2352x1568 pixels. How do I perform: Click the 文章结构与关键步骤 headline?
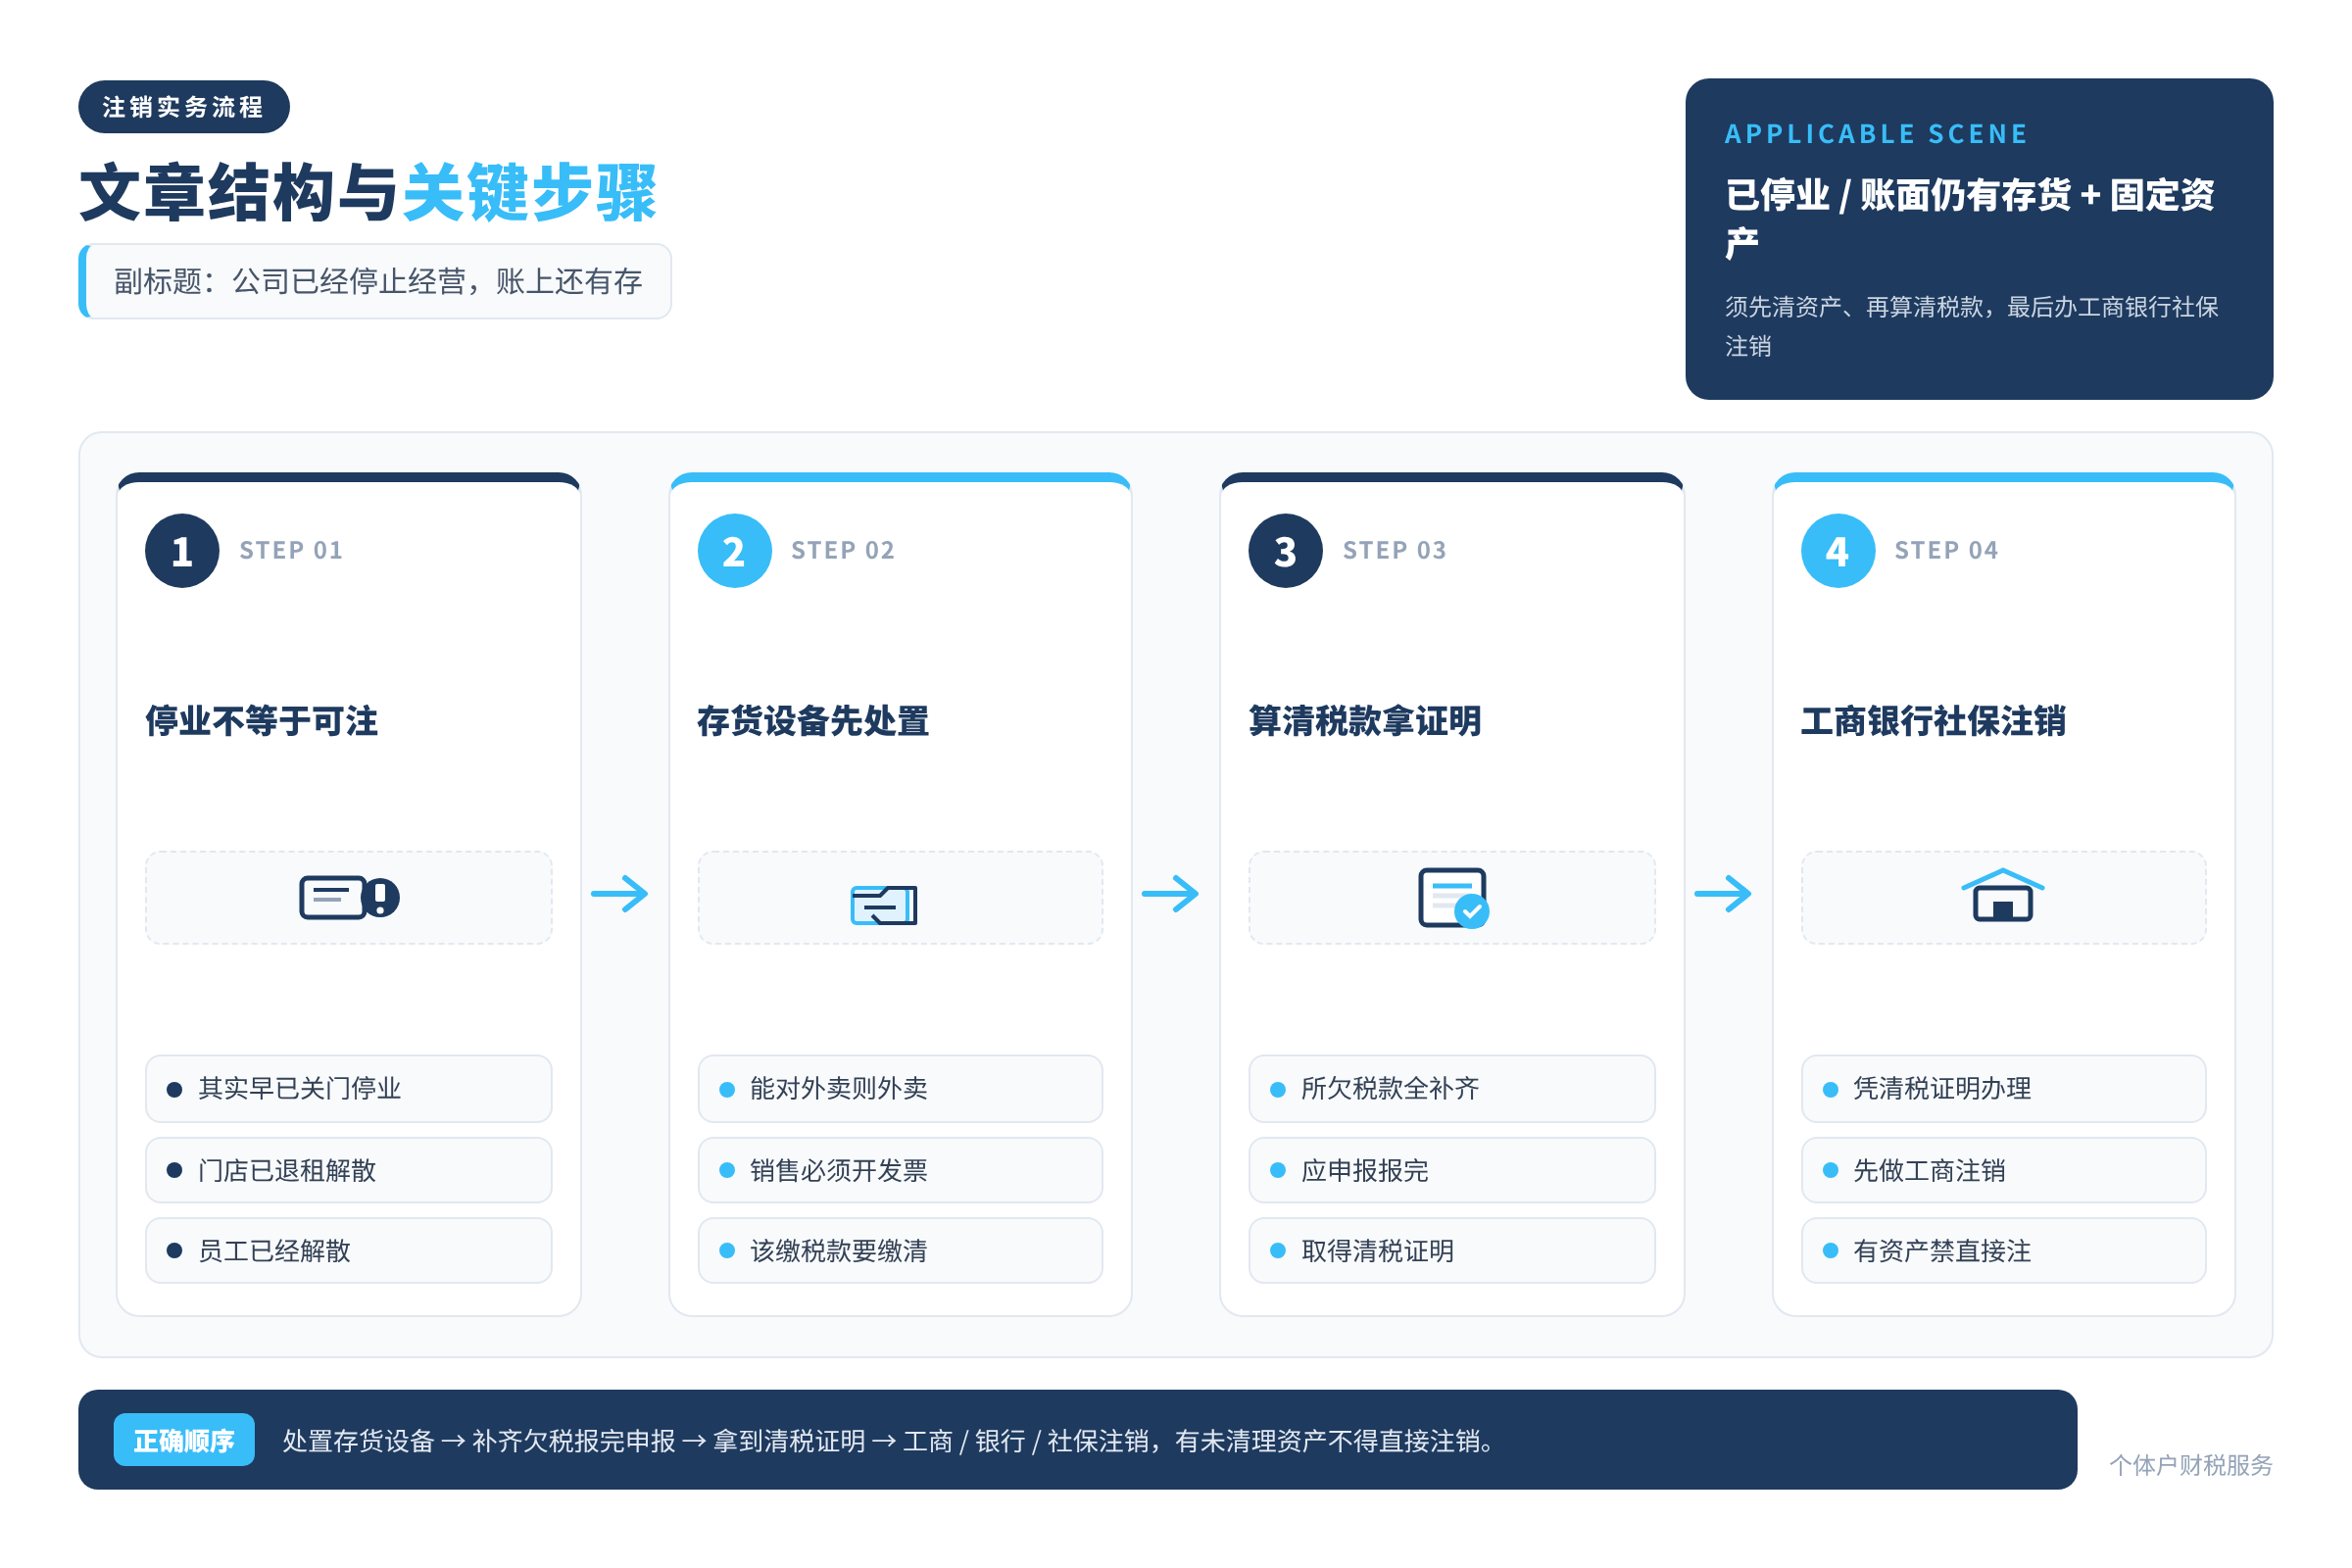pyautogui.click(x=368, y=192)
